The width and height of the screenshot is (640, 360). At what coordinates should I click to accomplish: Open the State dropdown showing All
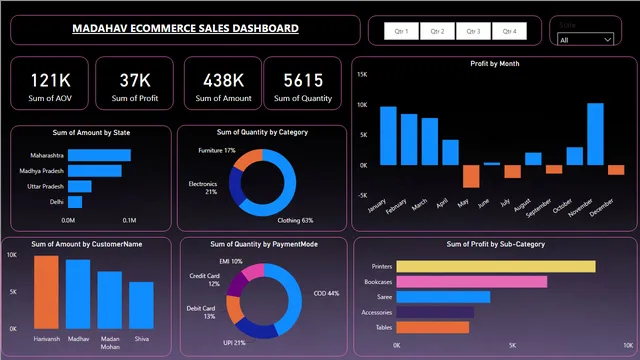coord(585,40)
